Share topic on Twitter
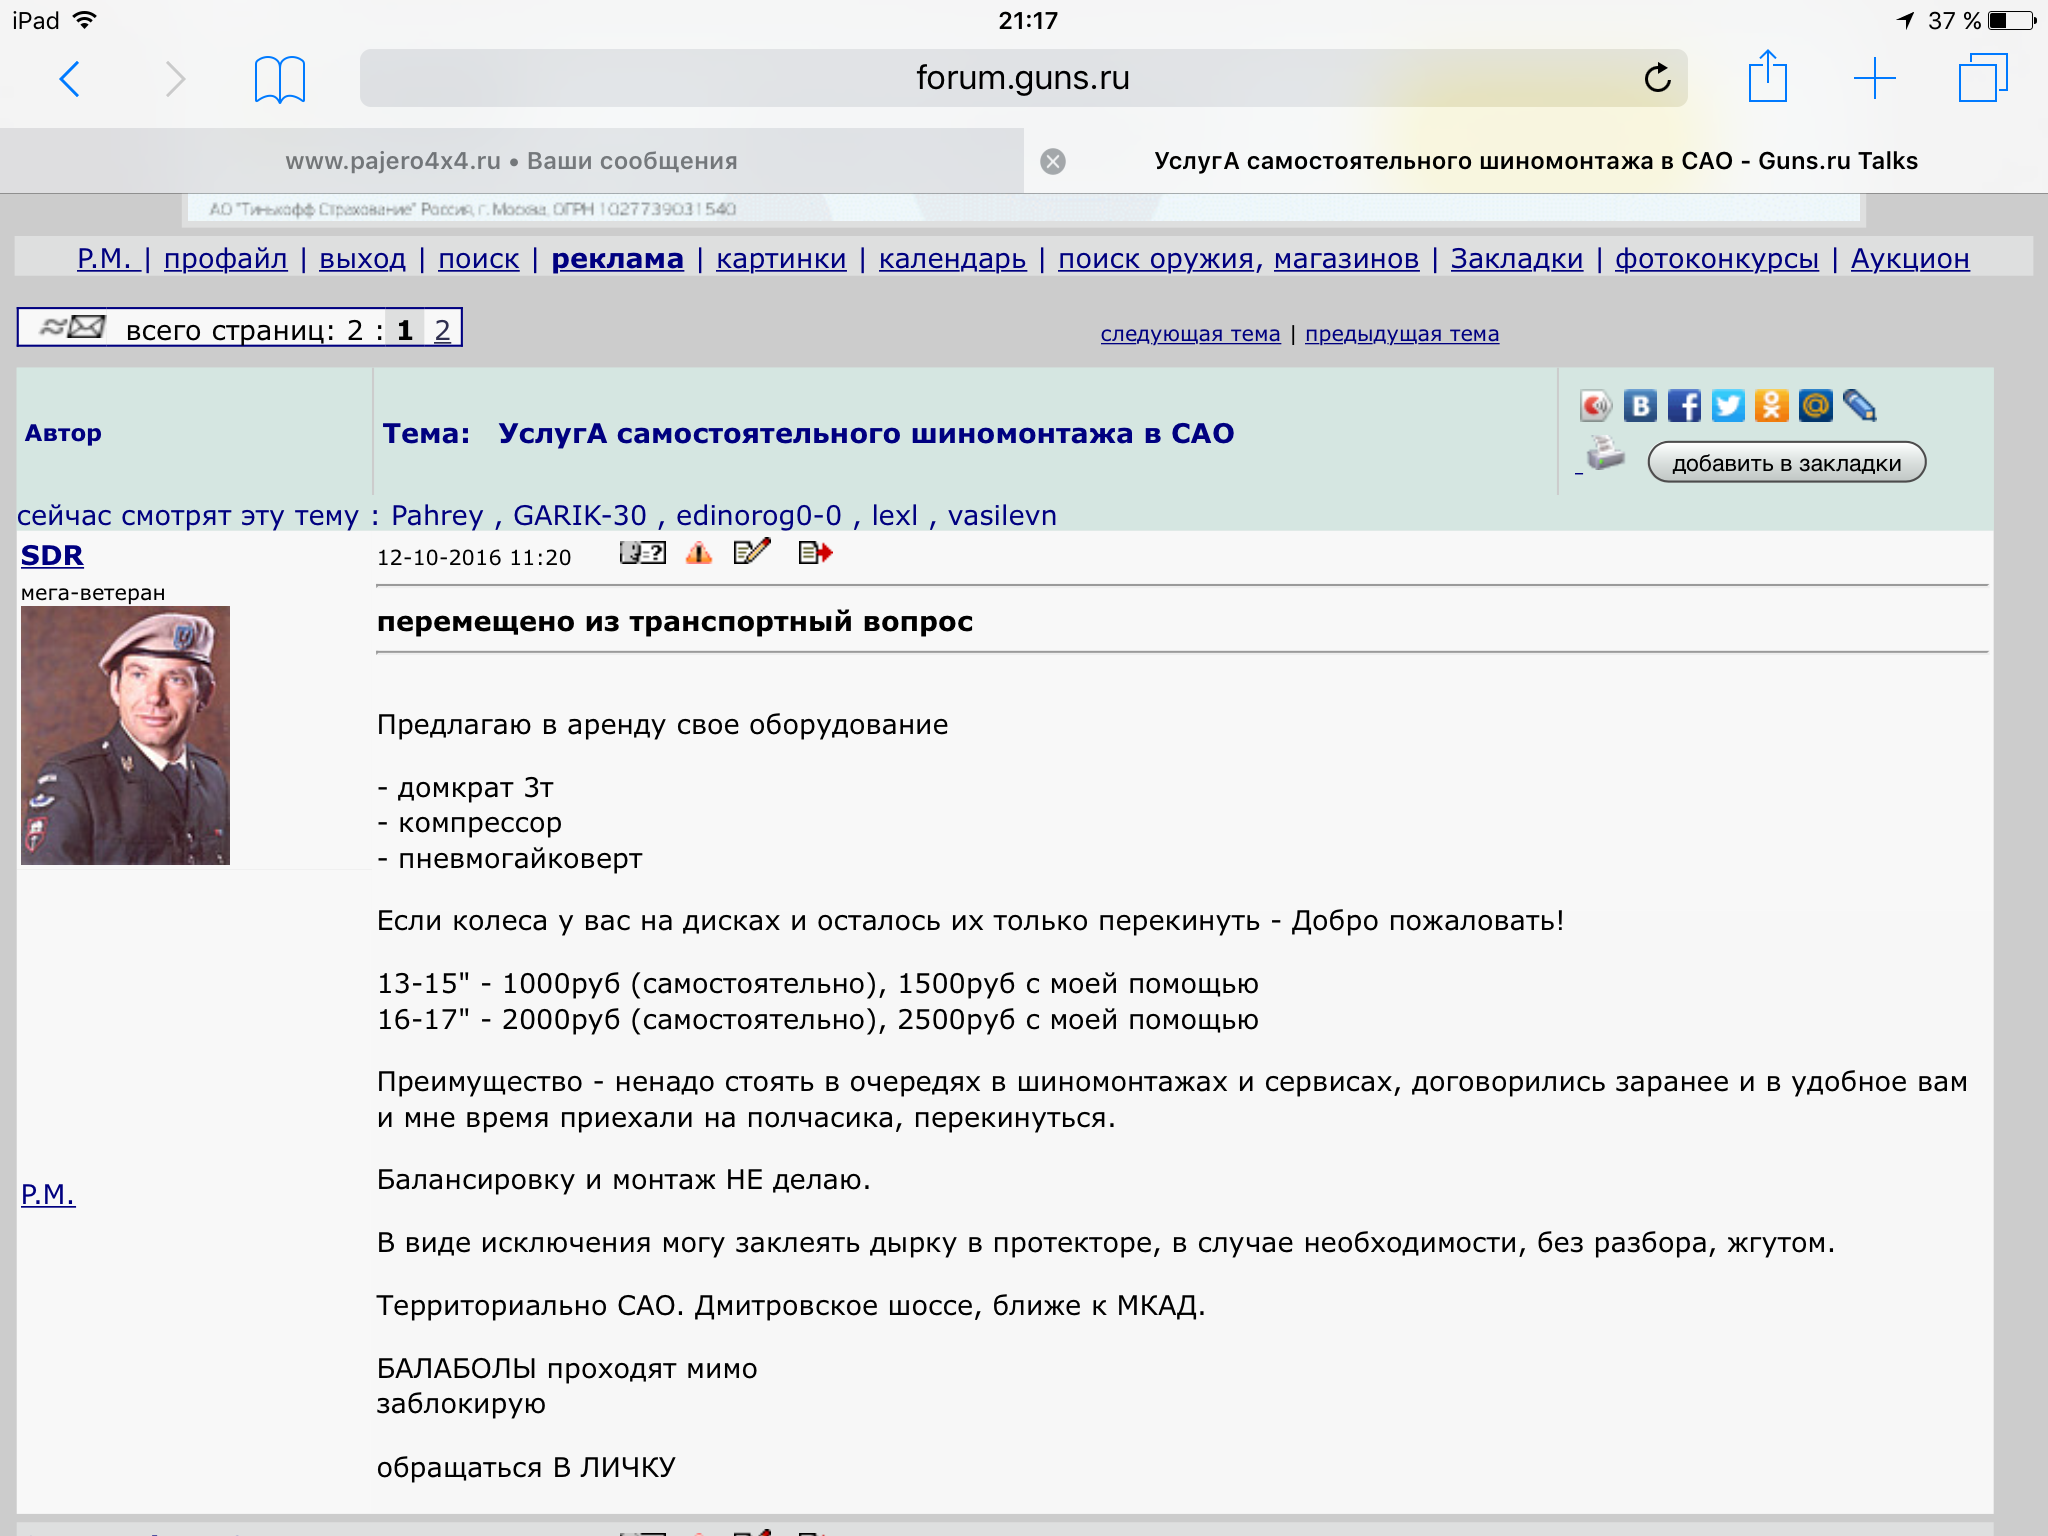2048x1536 pixels. tap(1728, 406)
